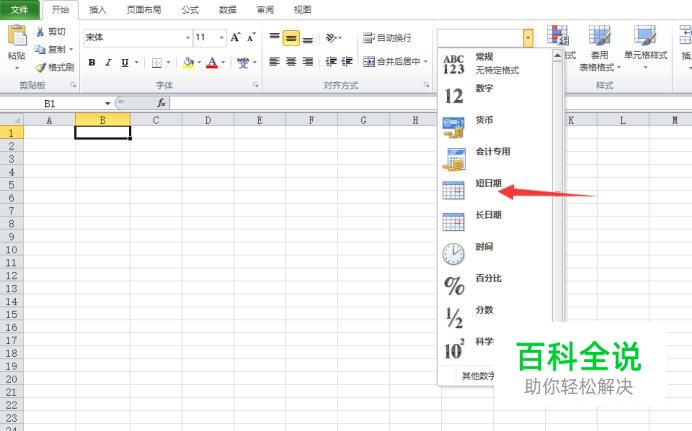This screenshot has width=692, height=431.
Task: Click the number format list scrollbar
Action: (557, 190)
